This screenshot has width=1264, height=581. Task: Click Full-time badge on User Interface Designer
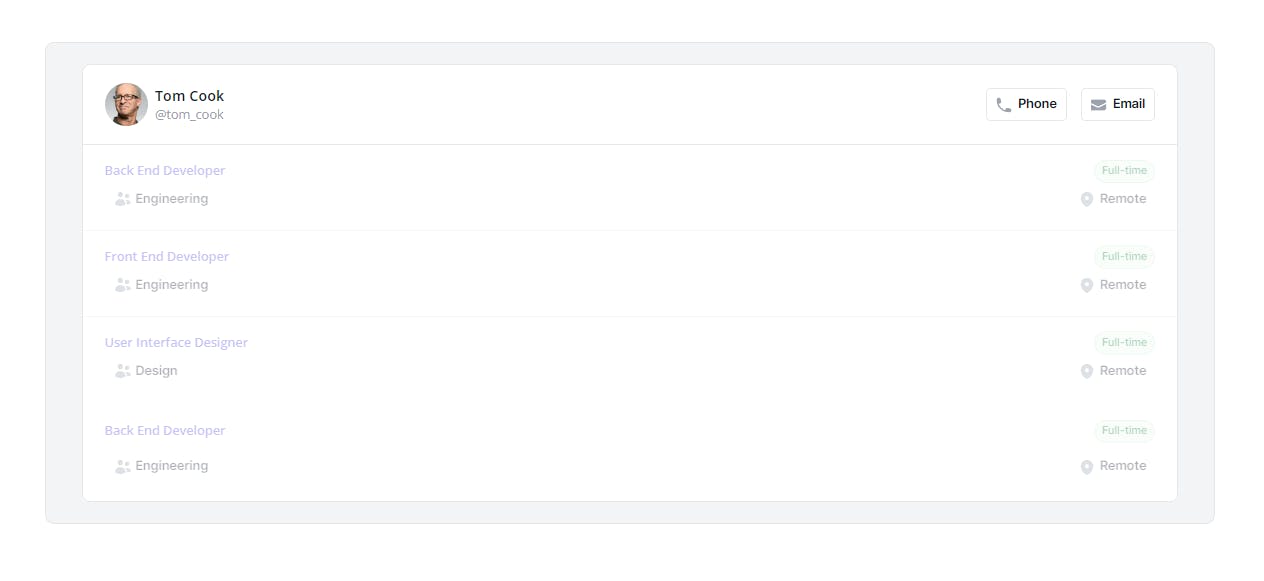click(x=1124, y=343)
